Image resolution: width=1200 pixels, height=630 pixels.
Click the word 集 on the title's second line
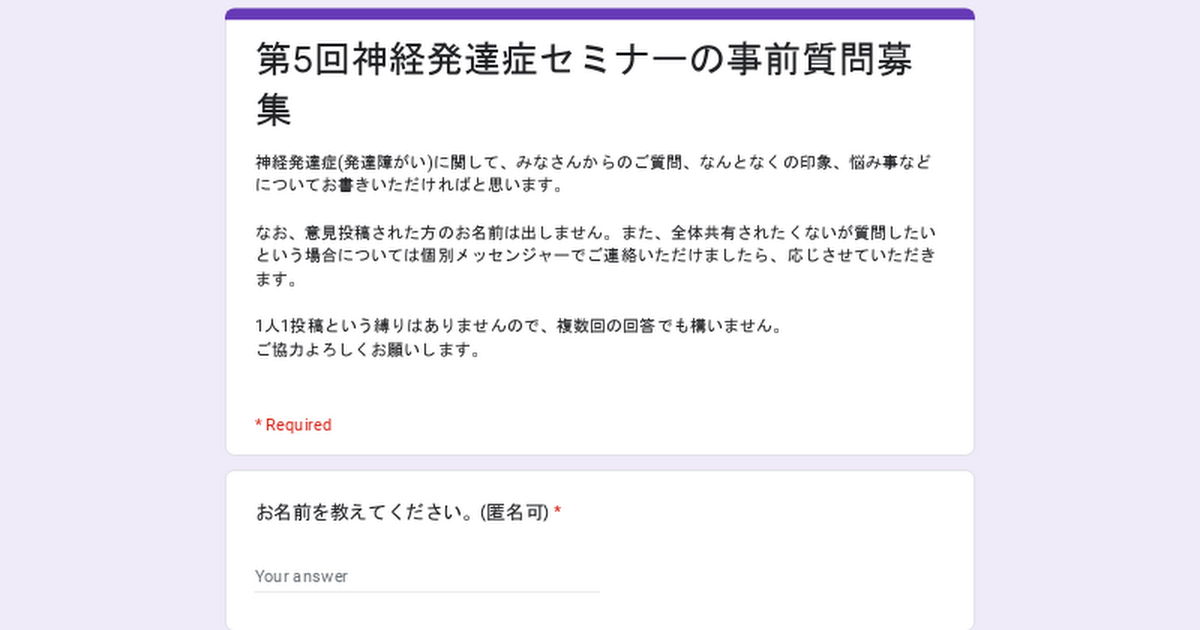[274, 110]
